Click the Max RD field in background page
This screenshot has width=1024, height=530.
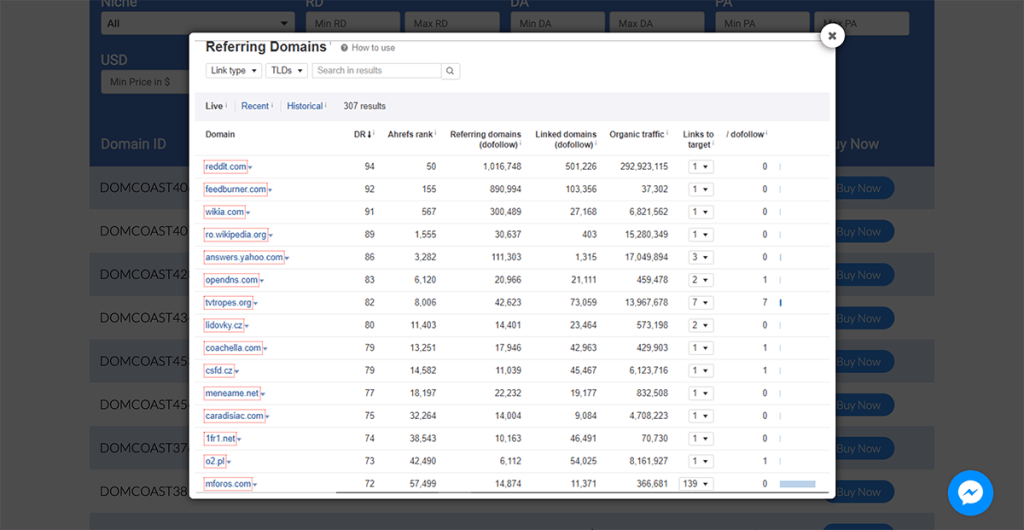[452, 23]
